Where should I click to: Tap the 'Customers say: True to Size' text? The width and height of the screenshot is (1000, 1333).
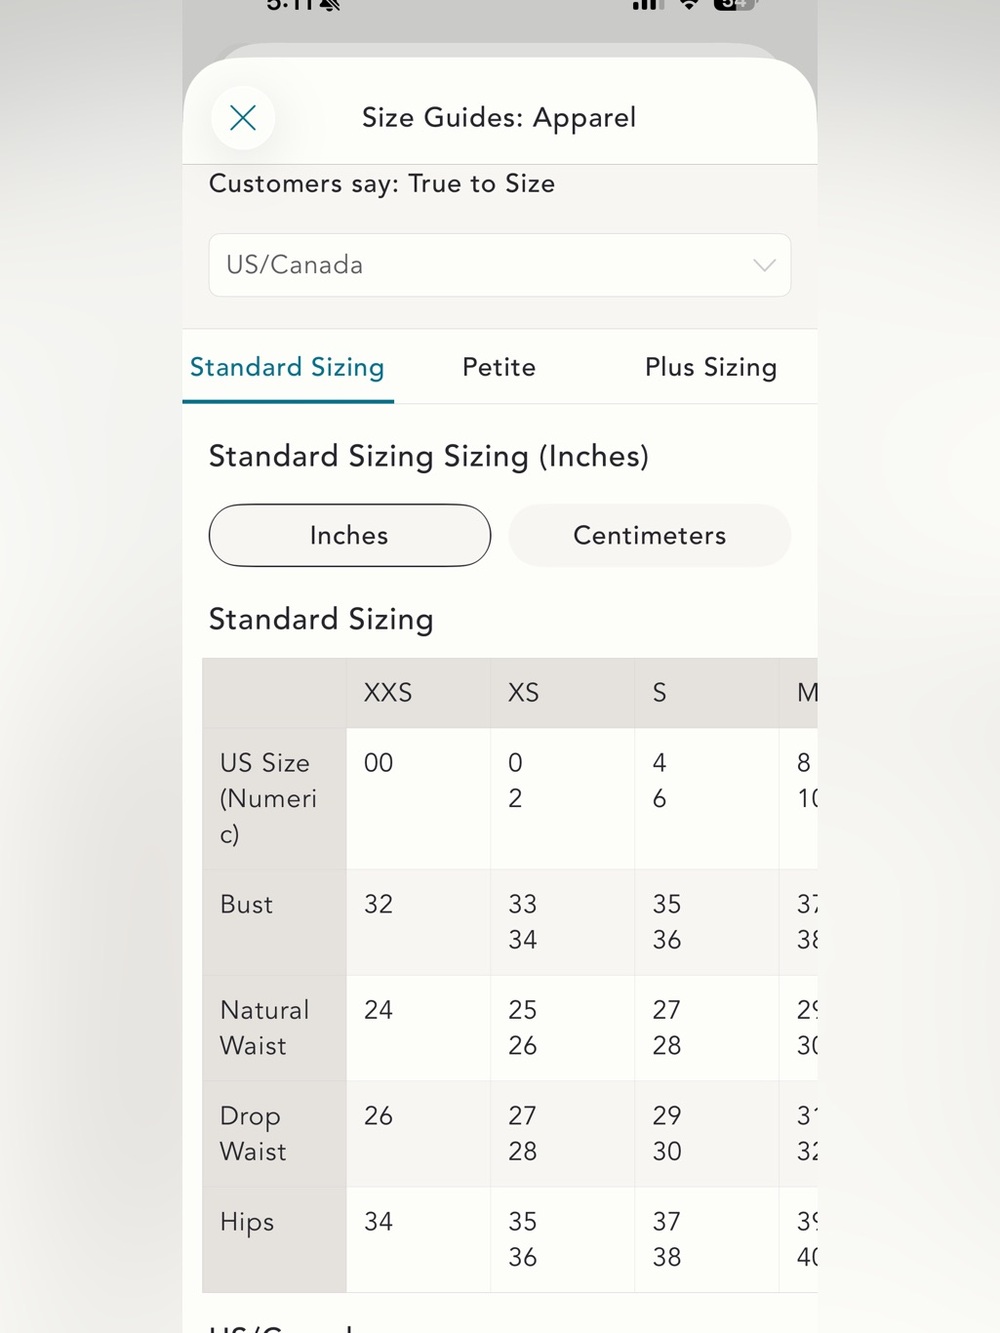coord(382,184)
